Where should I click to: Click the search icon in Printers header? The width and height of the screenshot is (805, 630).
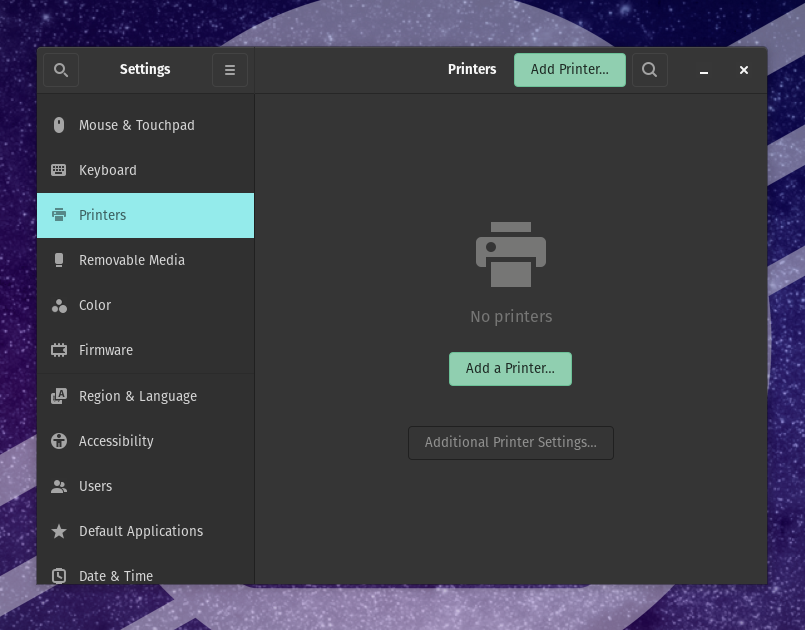tap(649, 70)
